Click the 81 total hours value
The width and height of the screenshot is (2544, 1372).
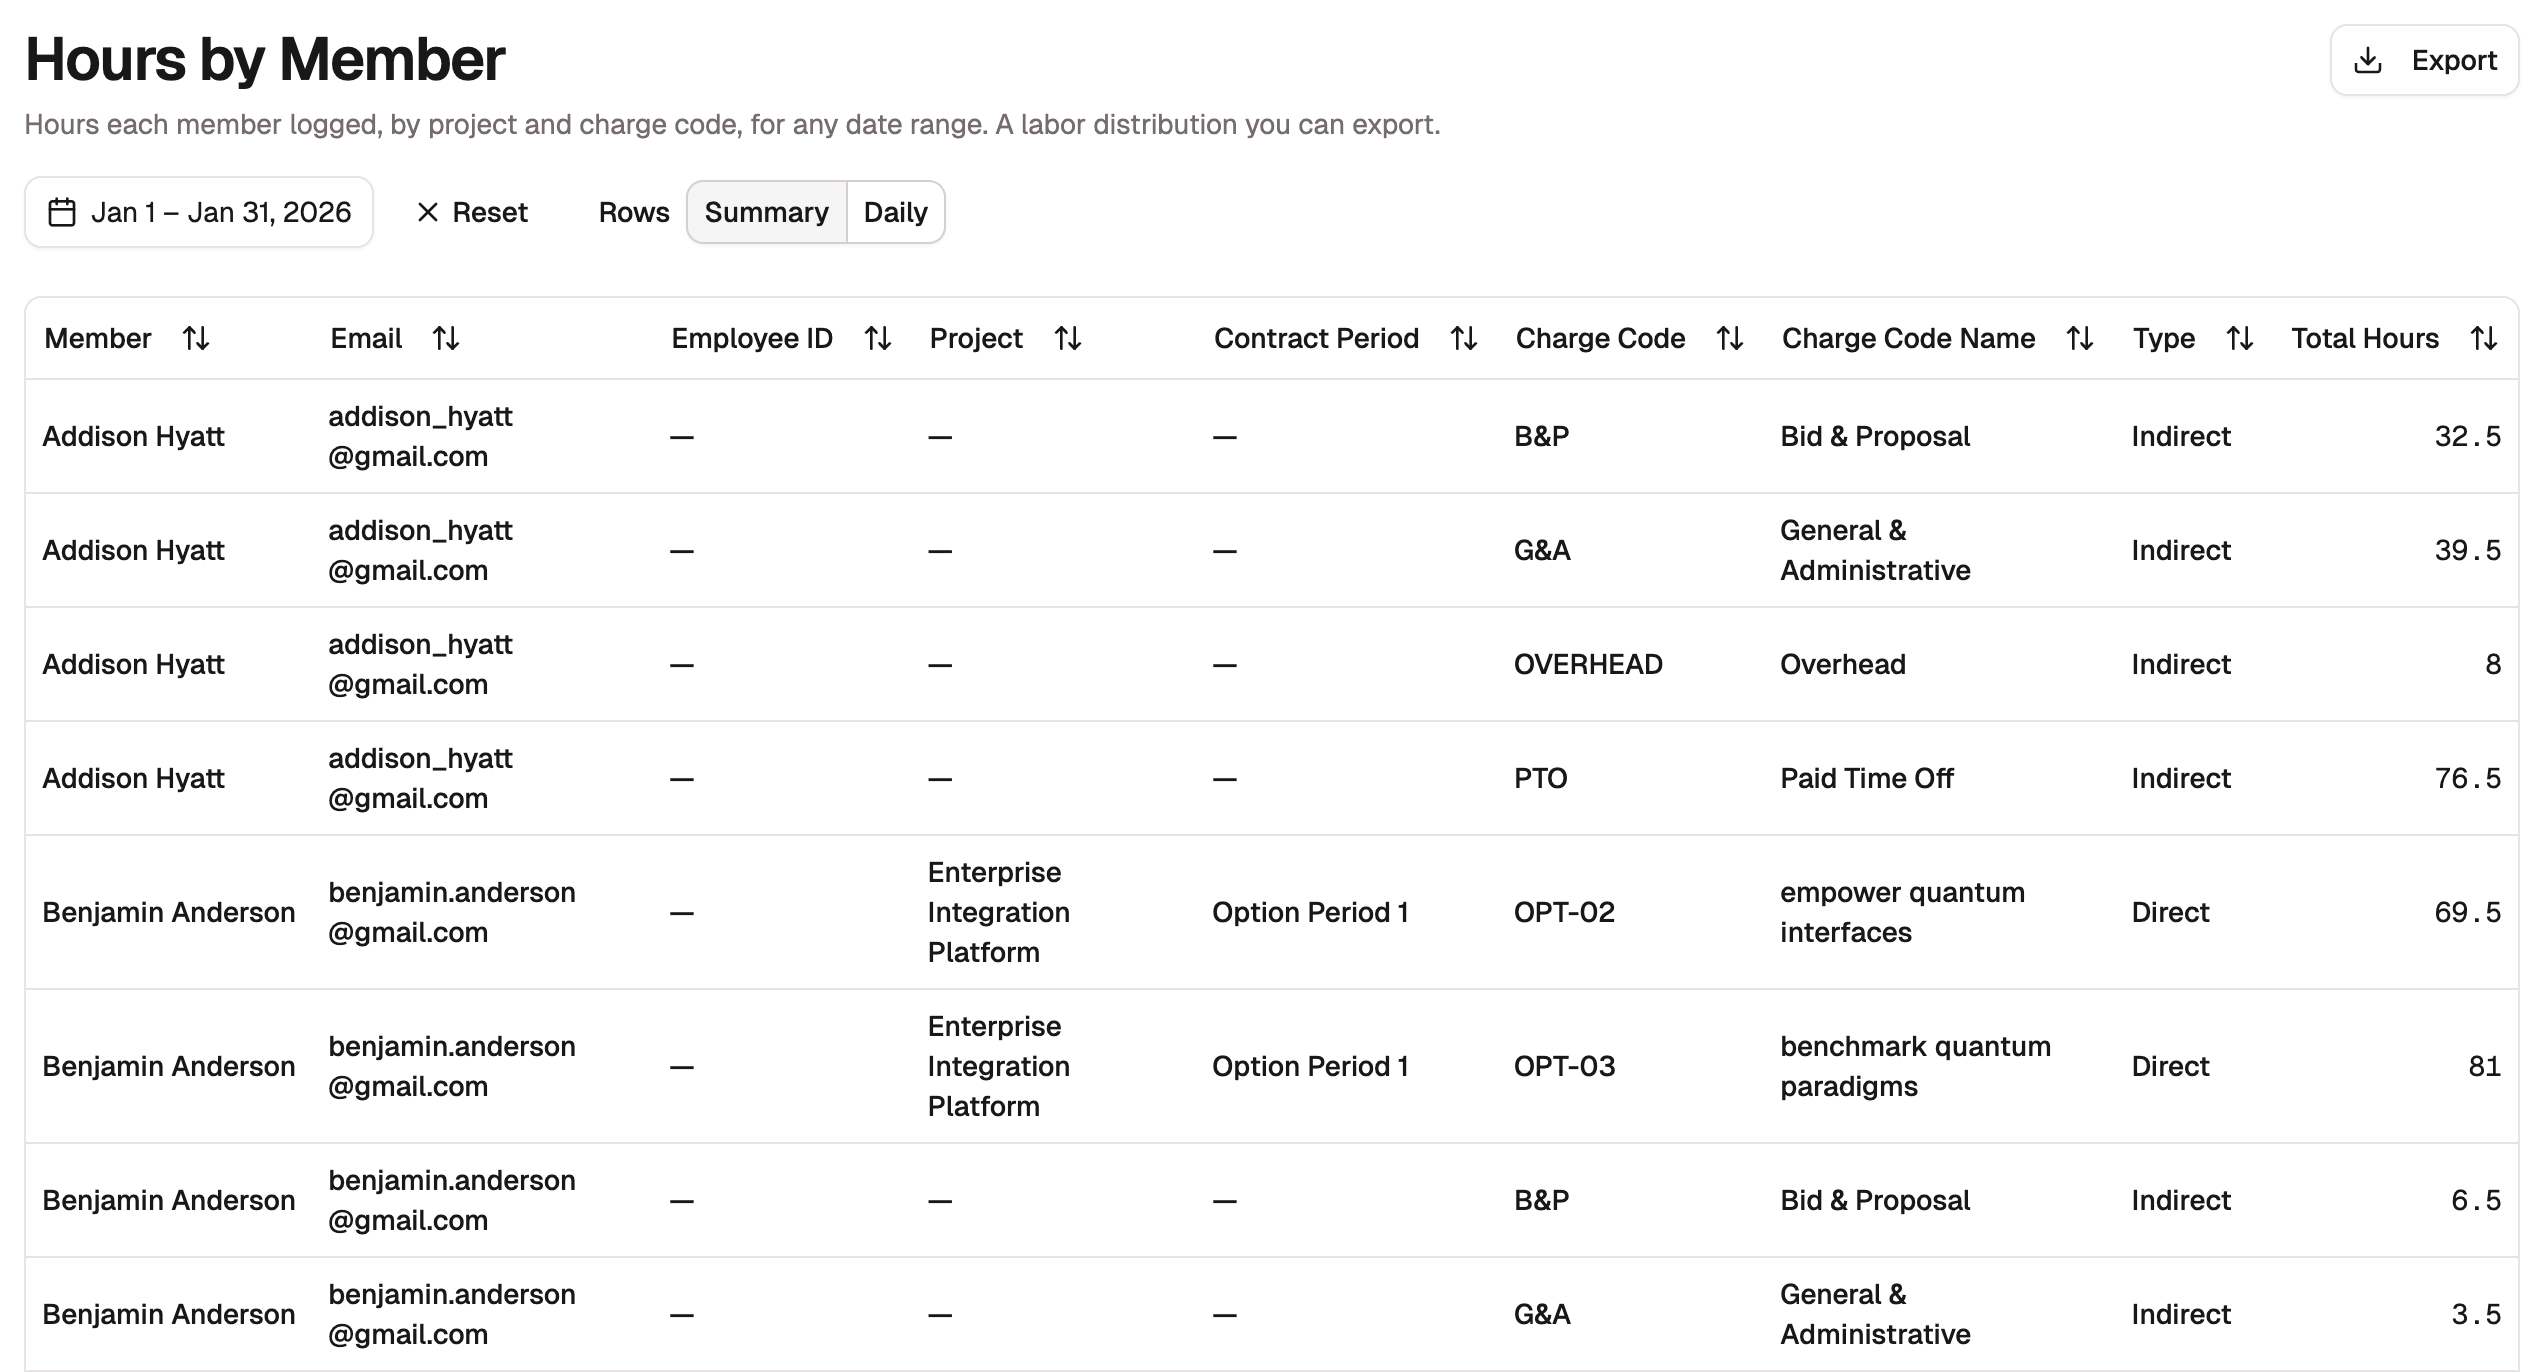2485,1066
